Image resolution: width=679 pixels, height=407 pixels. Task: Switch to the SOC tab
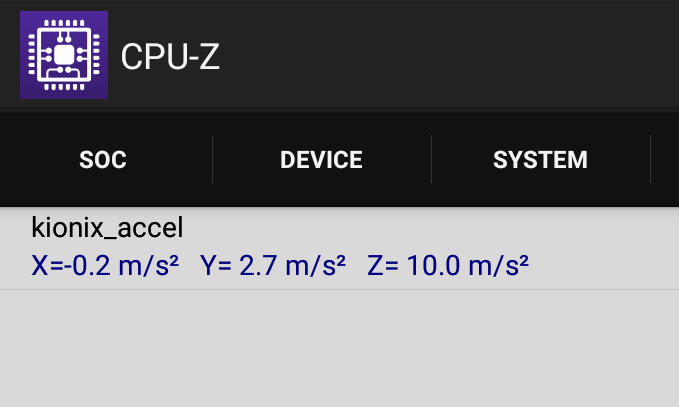click(x=103, y=160)
